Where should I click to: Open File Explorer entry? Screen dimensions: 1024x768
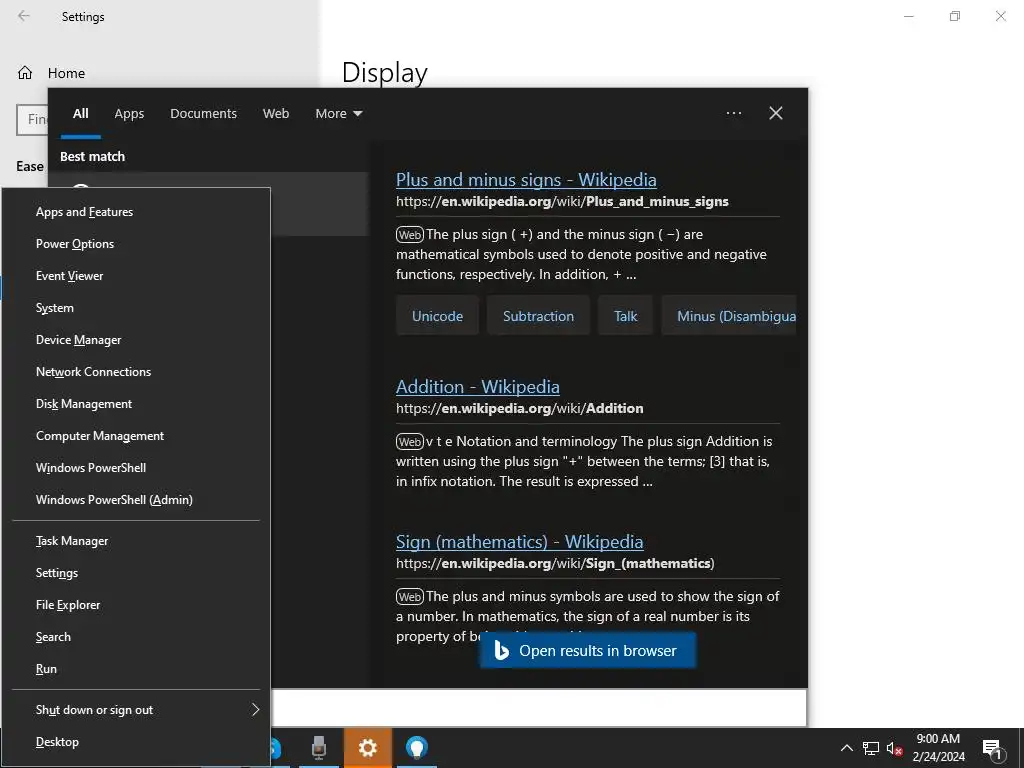point(136,605)
